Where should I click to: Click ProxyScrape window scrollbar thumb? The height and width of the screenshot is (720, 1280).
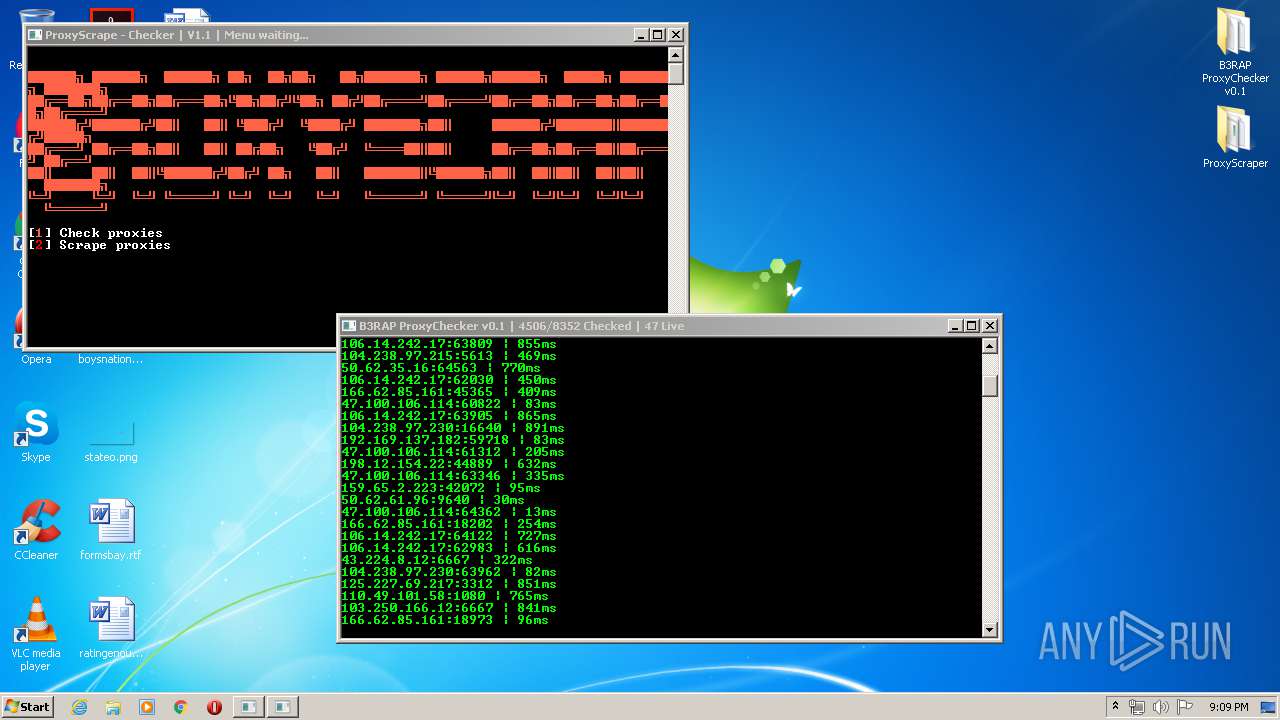(x=676, y=74)
